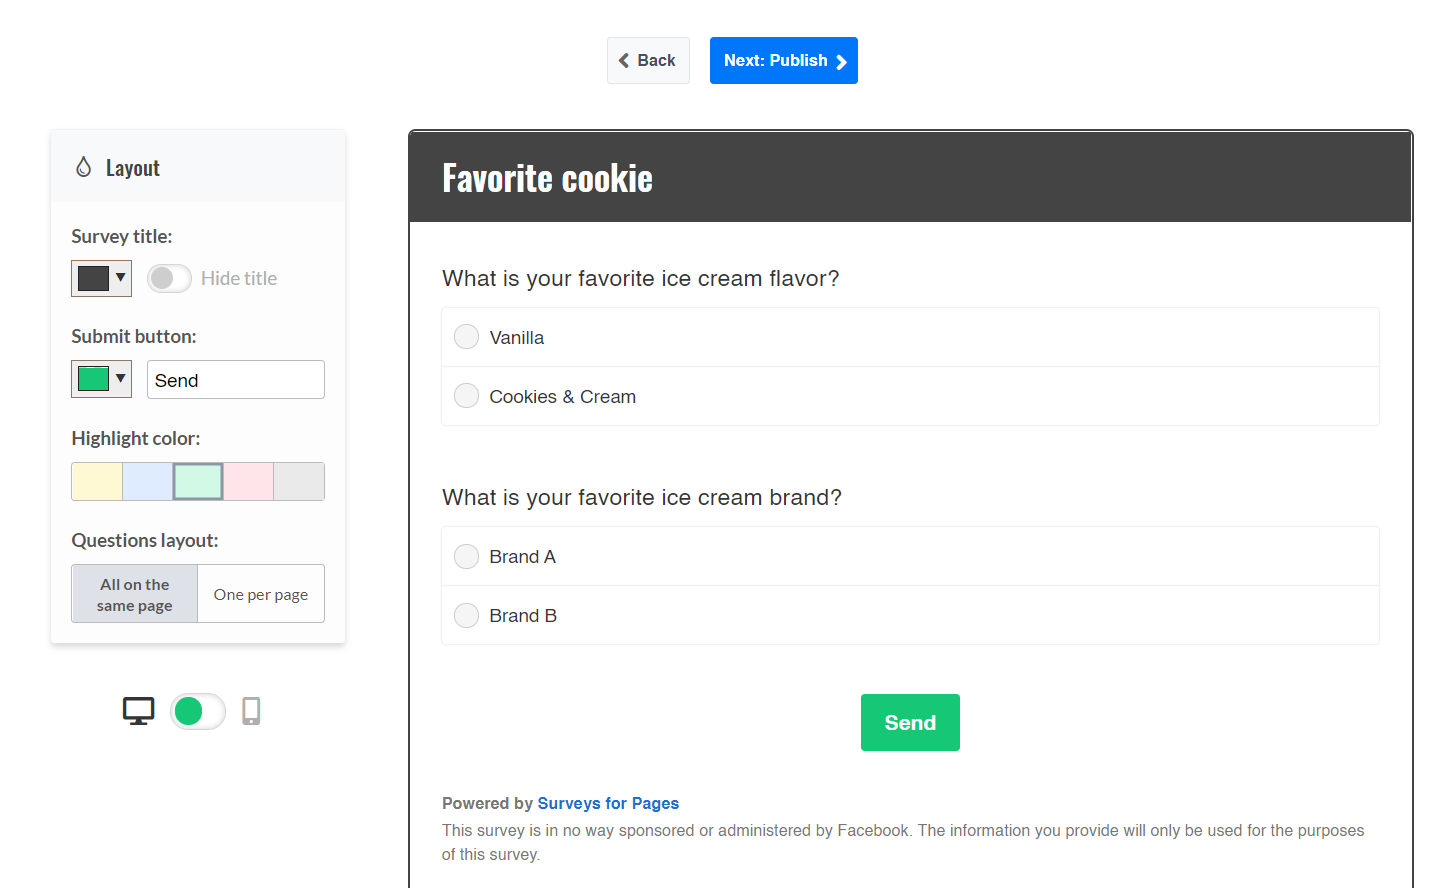Click Next: Publish button
Image resolution: width=1437 pixels, height=888 pixels.
click(x=783, y=61)
